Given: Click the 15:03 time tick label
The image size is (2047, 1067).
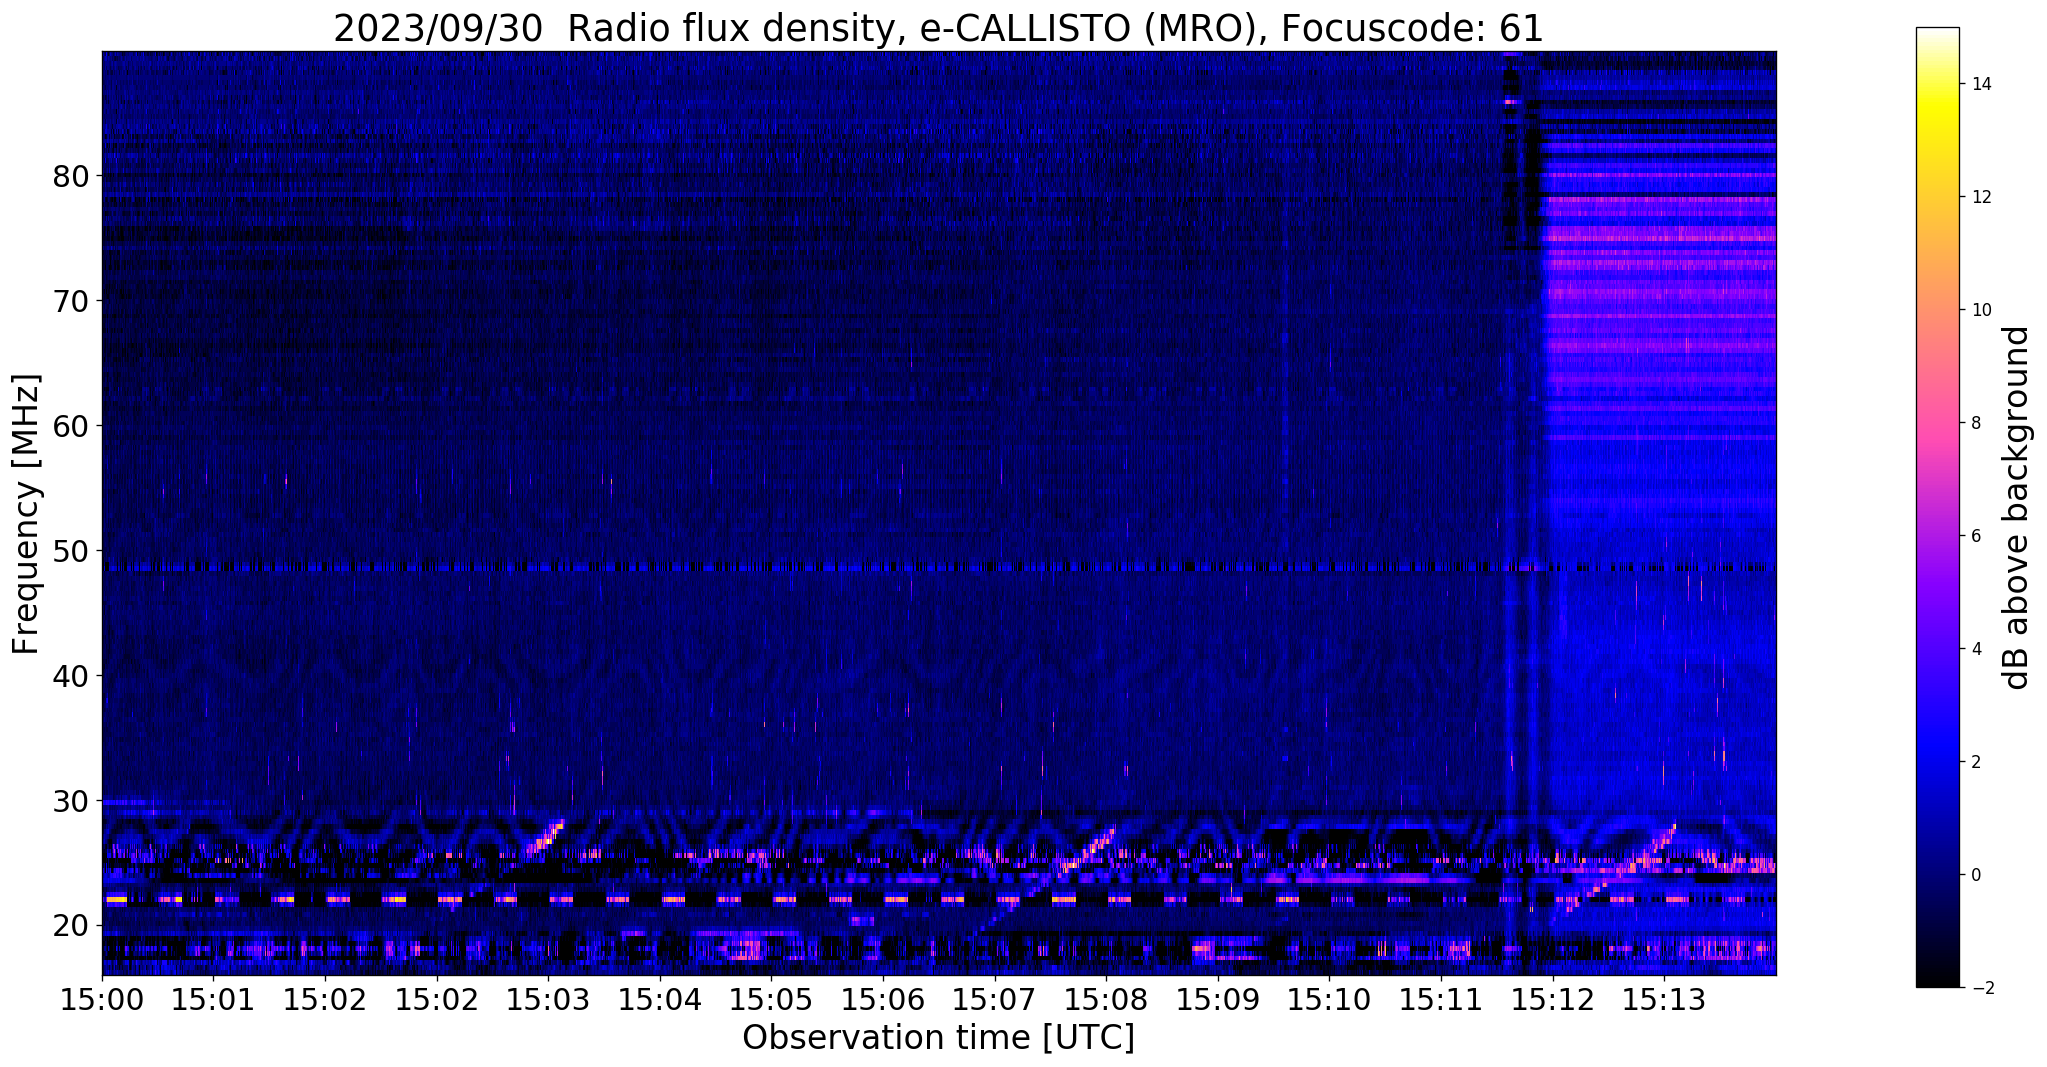Looking at the screenshot, I should click(x=548, y=999).
